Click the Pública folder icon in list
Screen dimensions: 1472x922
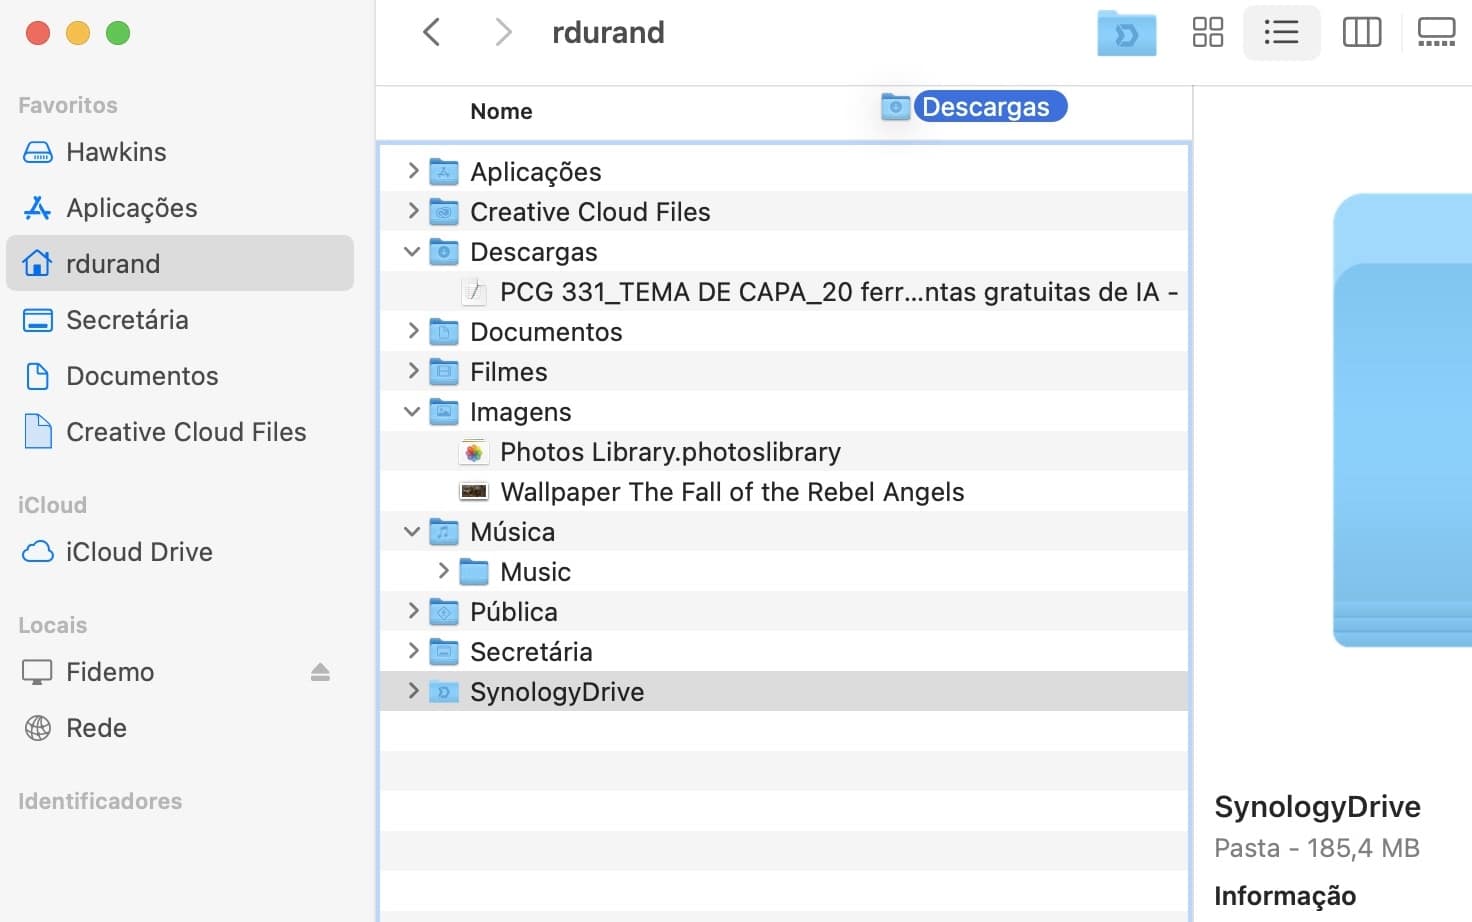pyautogui.click(x=444, y=612)
